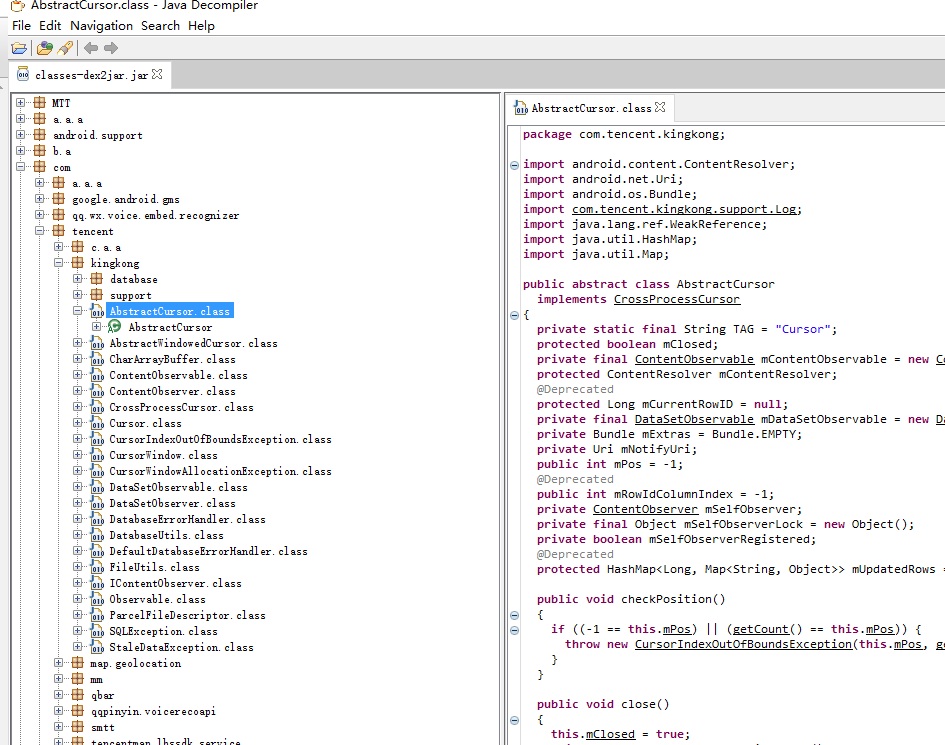Click the google.android.gms package icon
Viewport: 945px width, 745px height.
point(58,199)
